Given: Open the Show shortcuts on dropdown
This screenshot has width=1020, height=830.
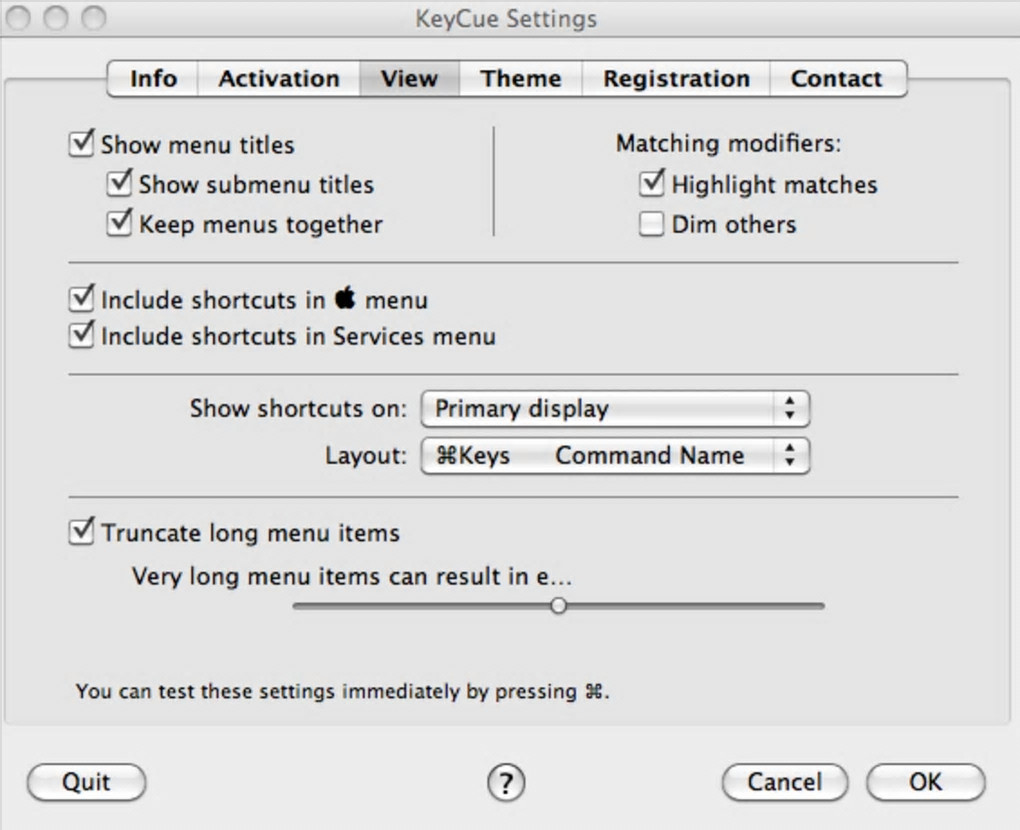Looking at the screenshot, I should pos(614,408).
